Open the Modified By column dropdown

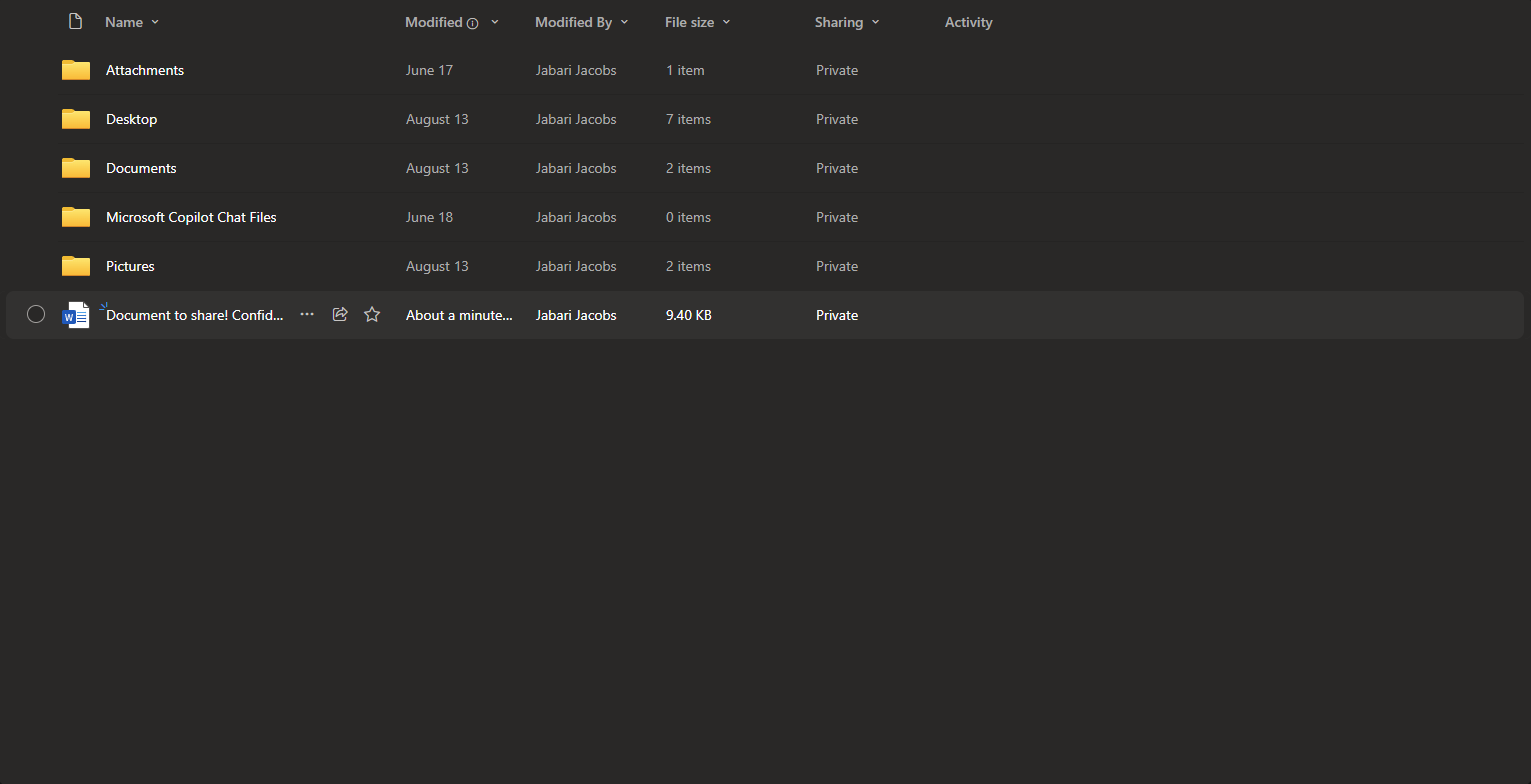[624, 22]
